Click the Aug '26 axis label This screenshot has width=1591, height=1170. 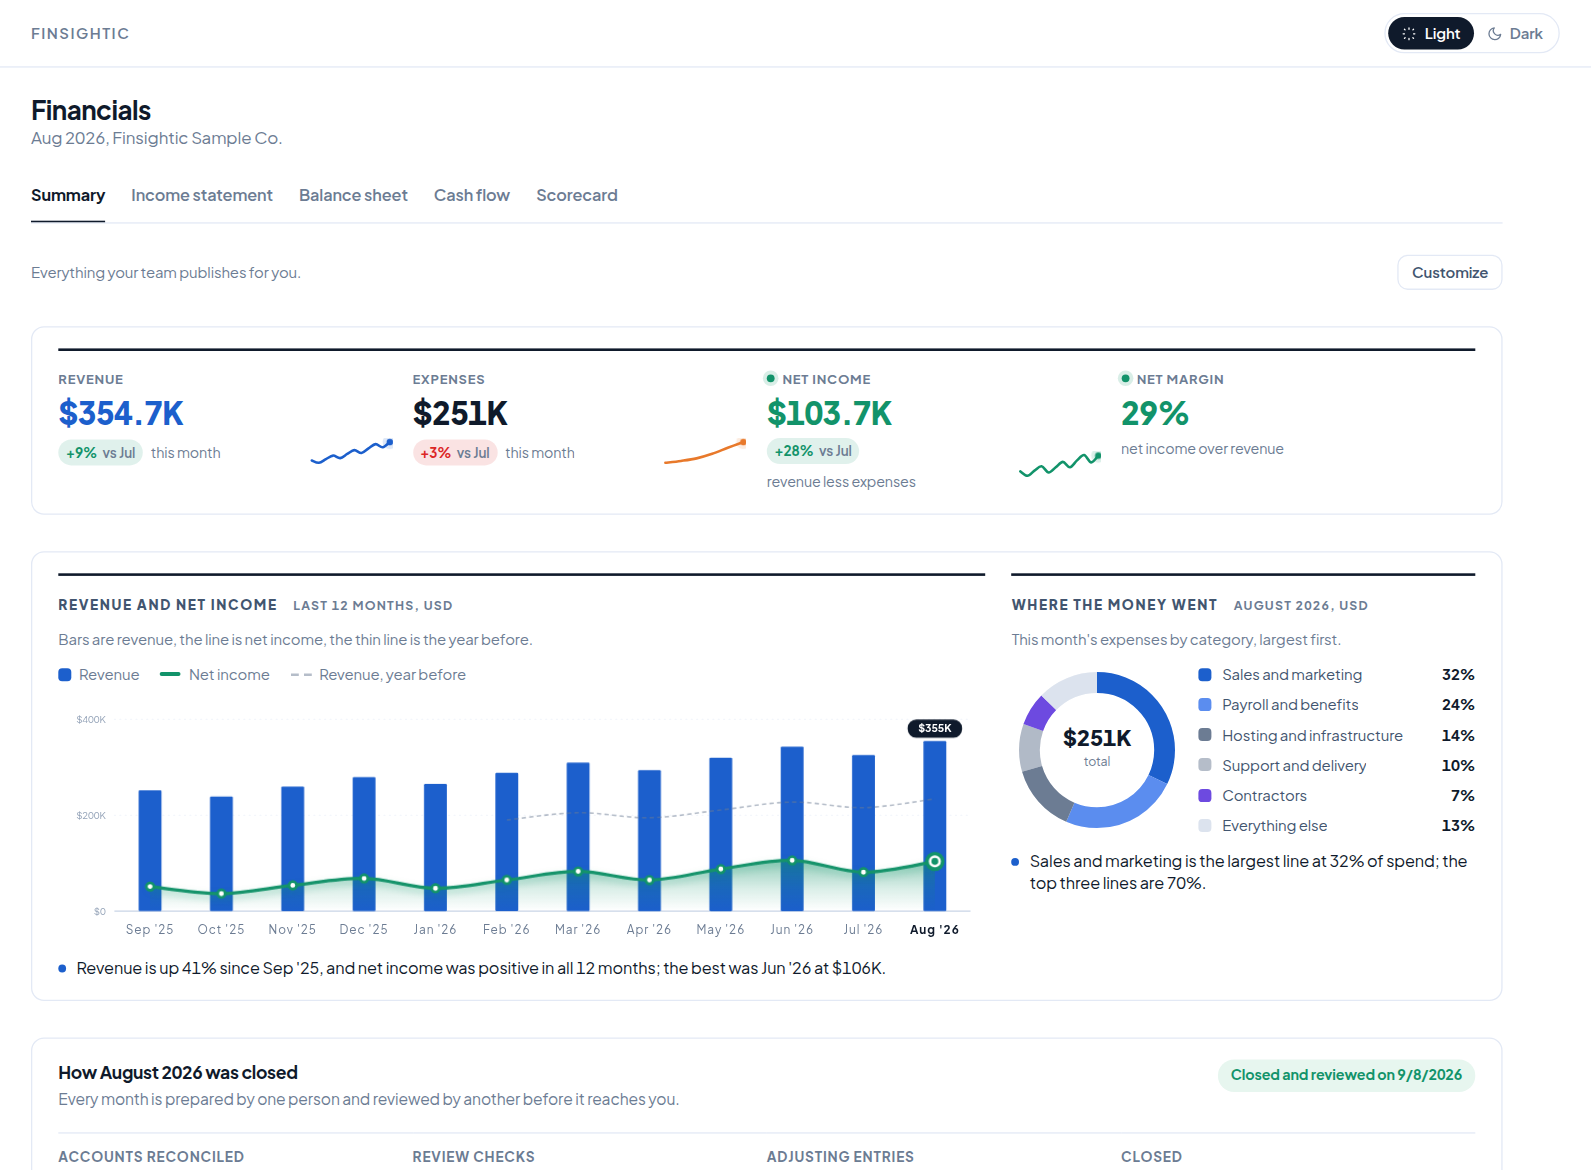[x=934, y=929]
